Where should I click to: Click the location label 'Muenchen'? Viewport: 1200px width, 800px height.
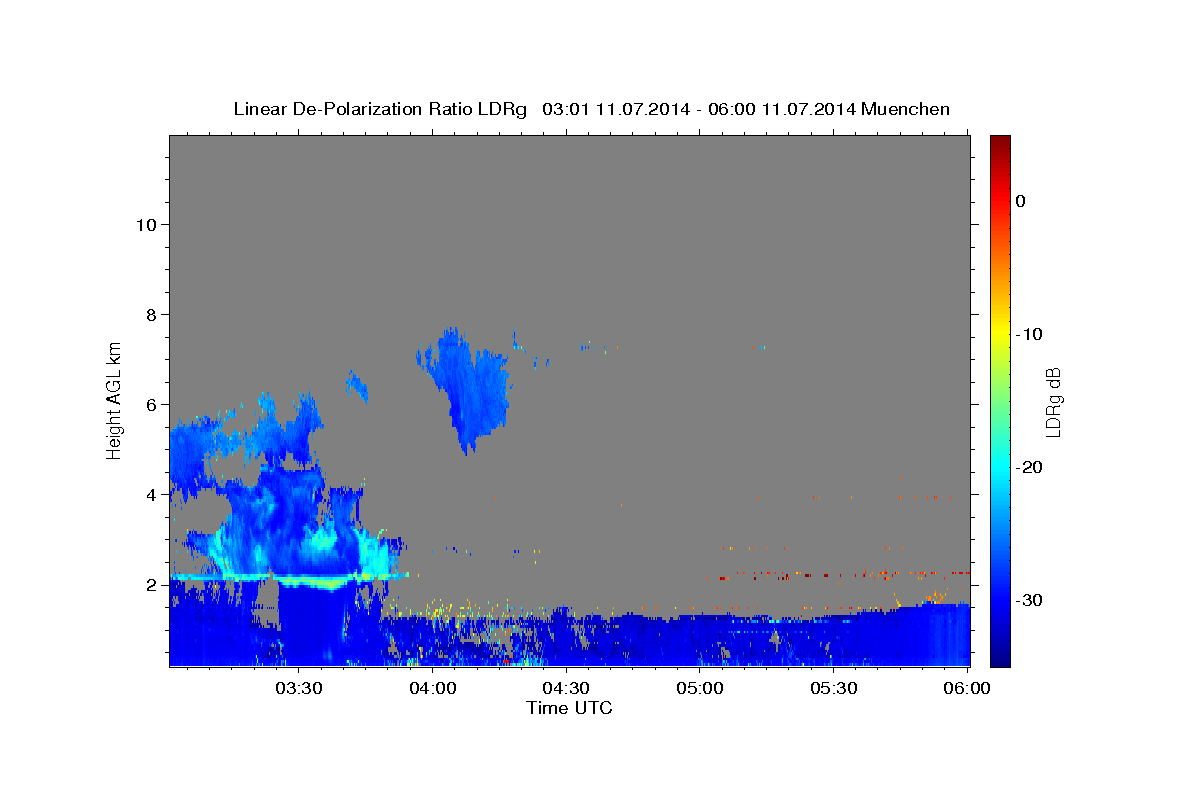pos(906,109)
